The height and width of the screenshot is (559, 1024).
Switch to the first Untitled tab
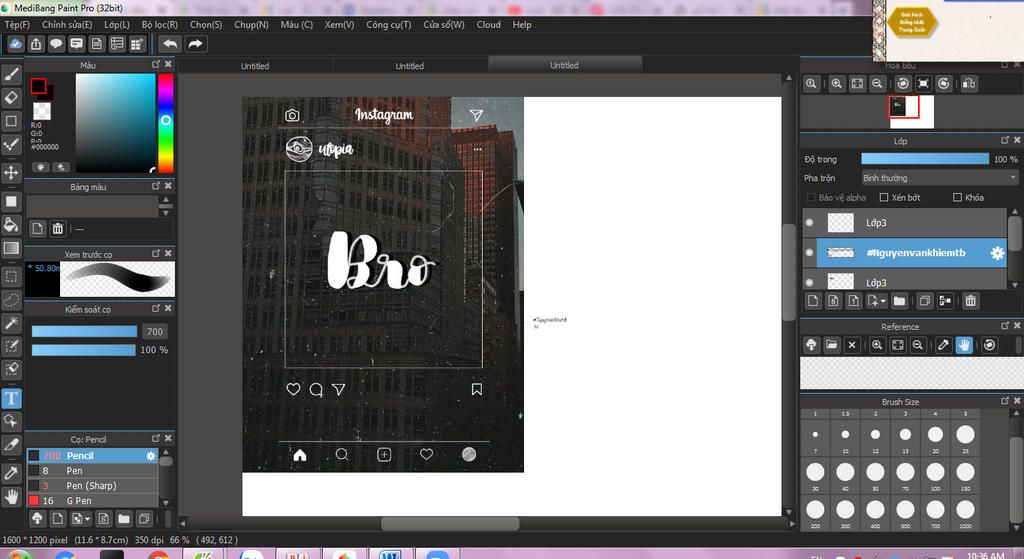(x=255, y=66)
